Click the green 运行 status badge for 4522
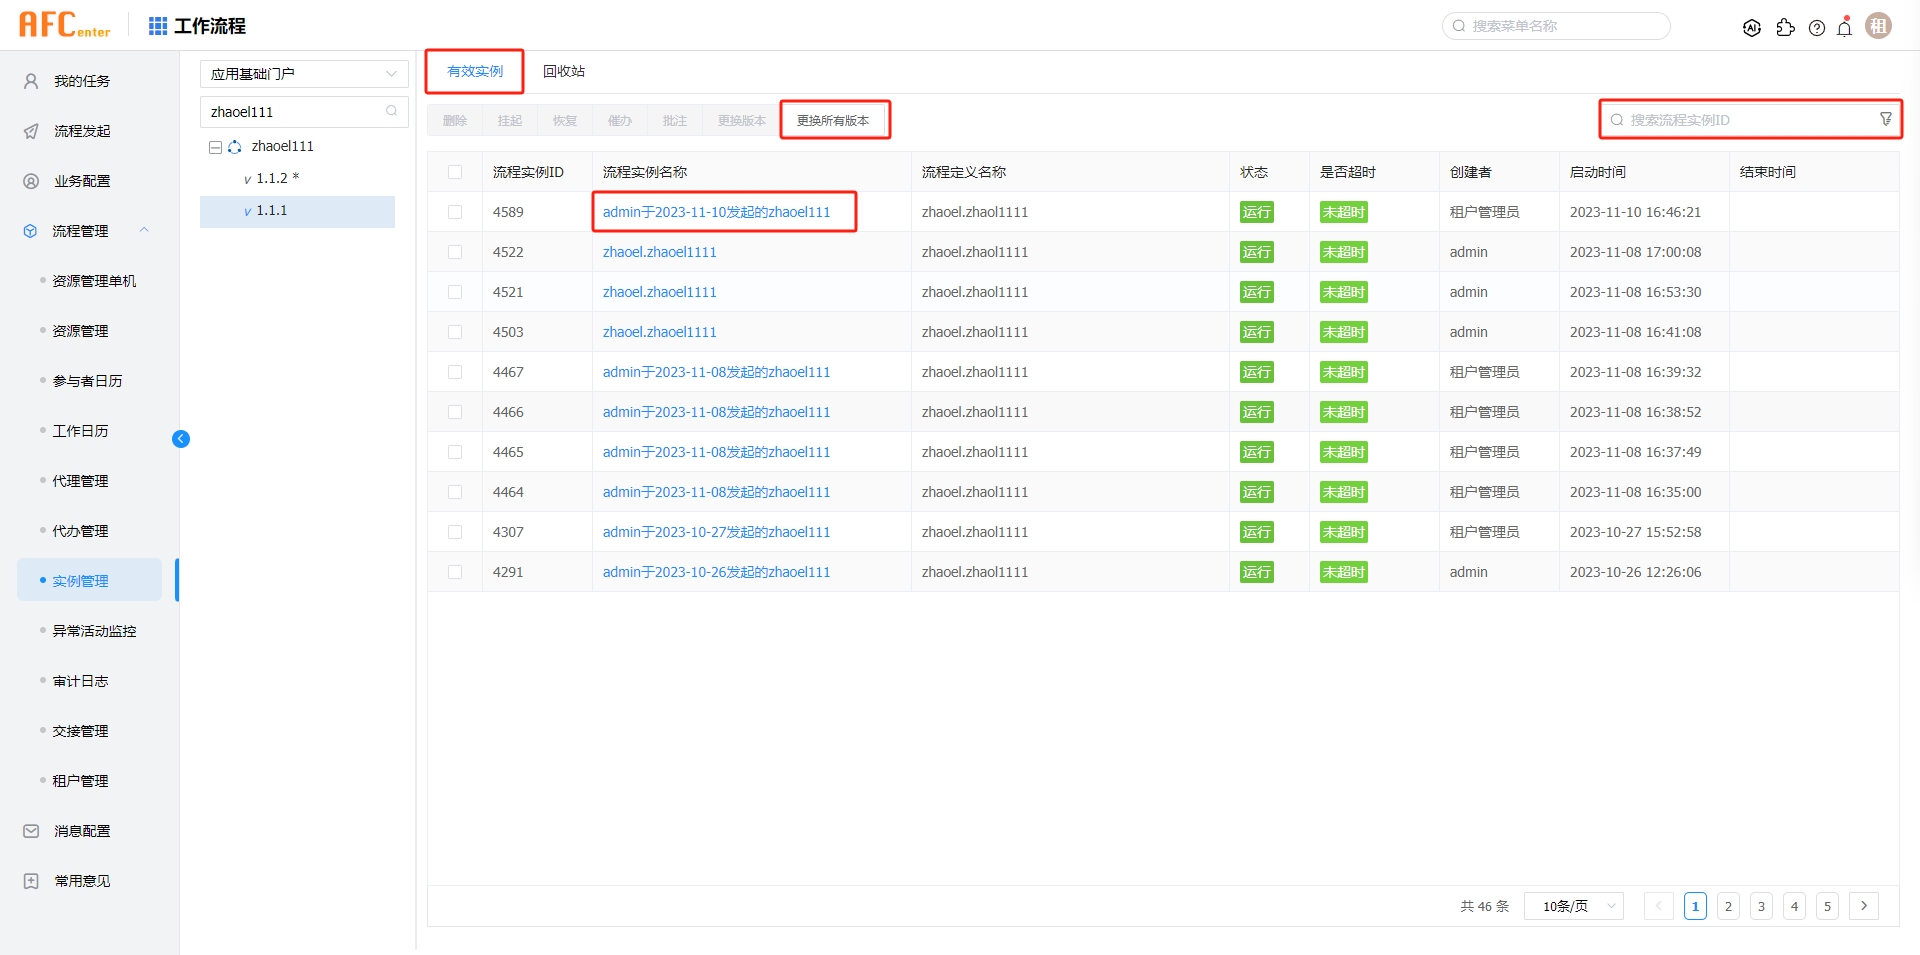1920x955 pixels. point(1257,252)
